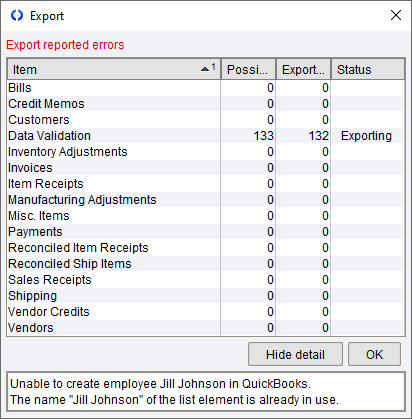
Task: Select the Payments row
Action: tap(206, 232)
